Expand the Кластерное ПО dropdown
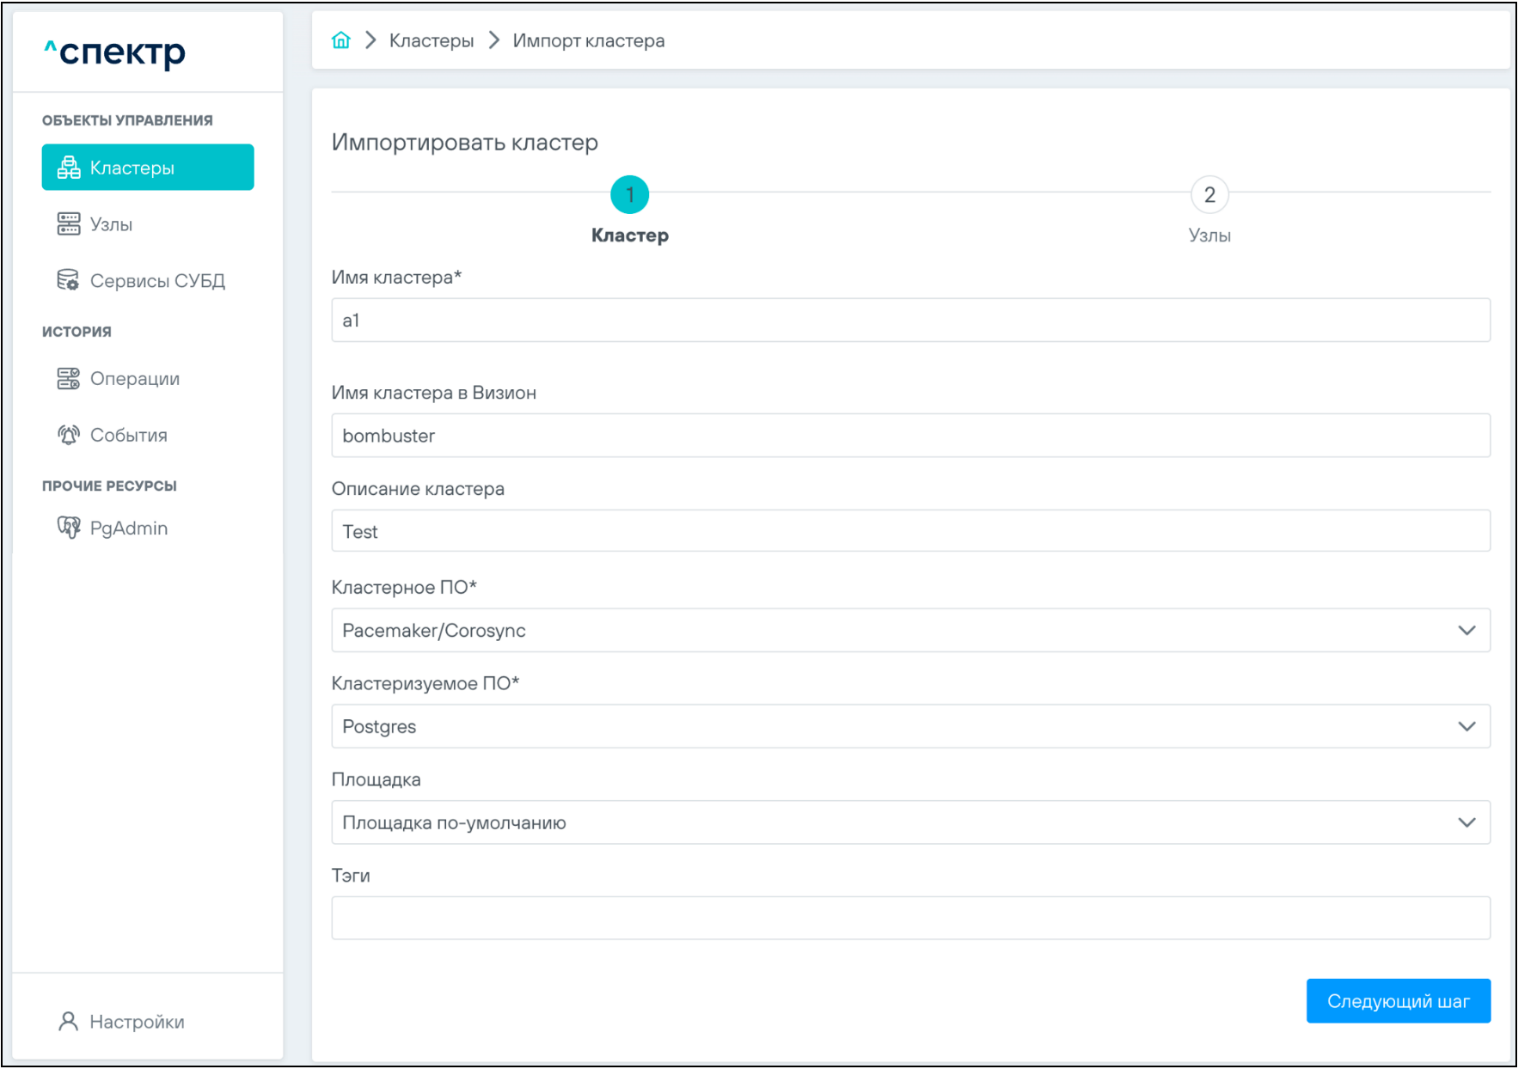The width and height of the screenshot is (1518, 1069). coord(1466,631)
